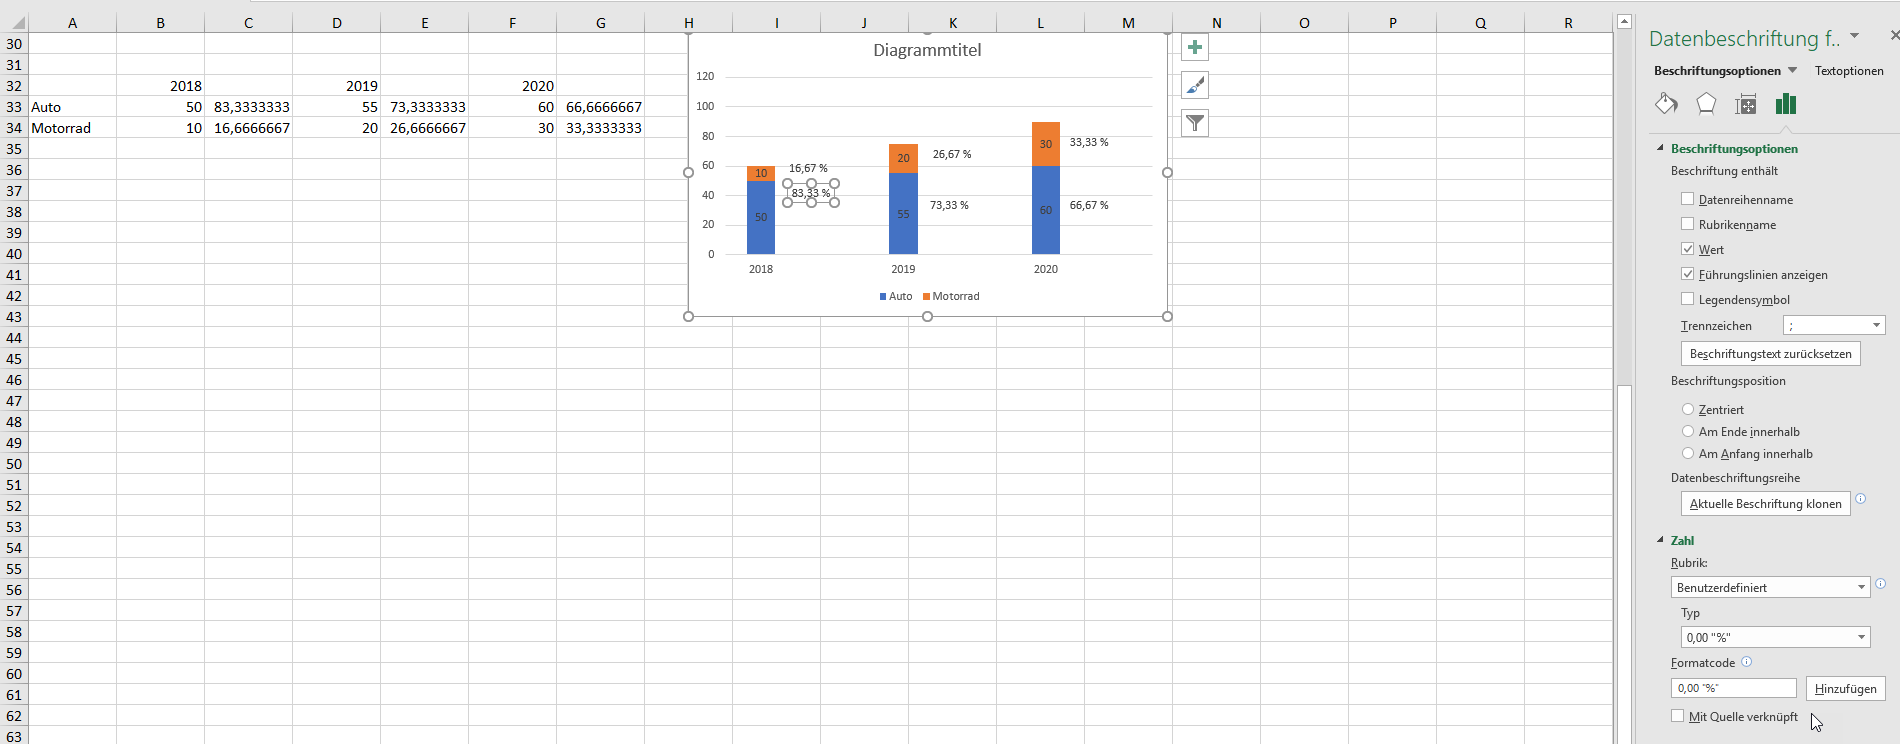Click Aktuelle Beschriftung klonen button
Screen dimensions: 1900x744
(x=1765, y=504)
